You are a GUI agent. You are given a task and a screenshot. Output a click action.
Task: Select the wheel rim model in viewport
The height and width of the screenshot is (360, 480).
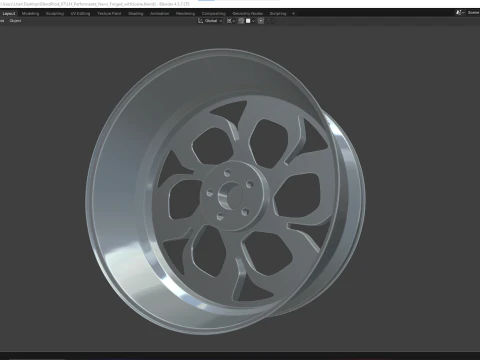(225, 192)
